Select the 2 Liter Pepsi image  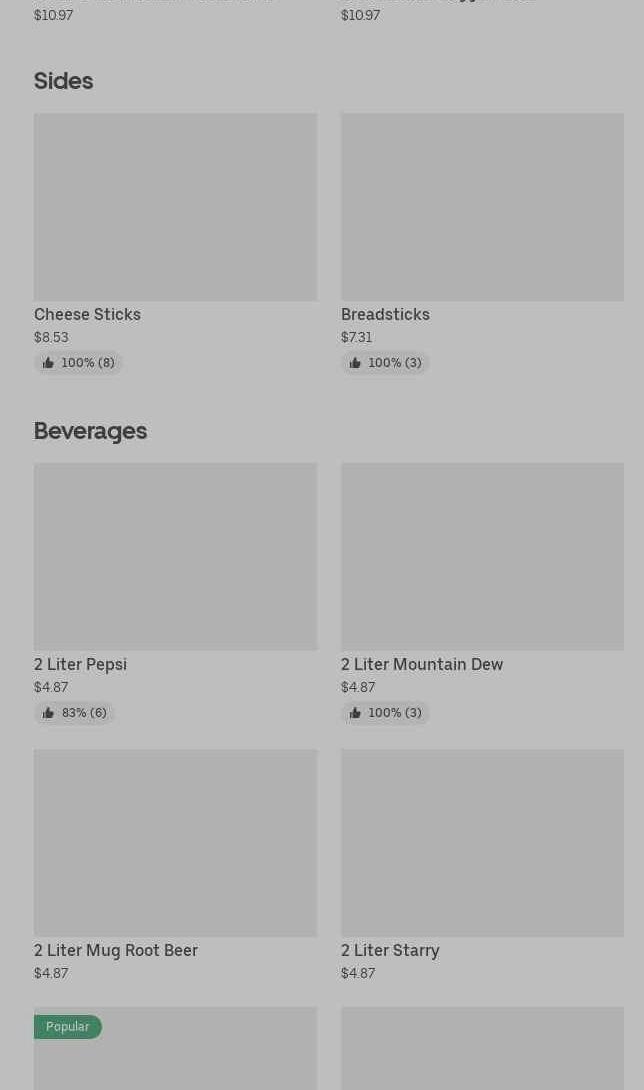(175, 556)
